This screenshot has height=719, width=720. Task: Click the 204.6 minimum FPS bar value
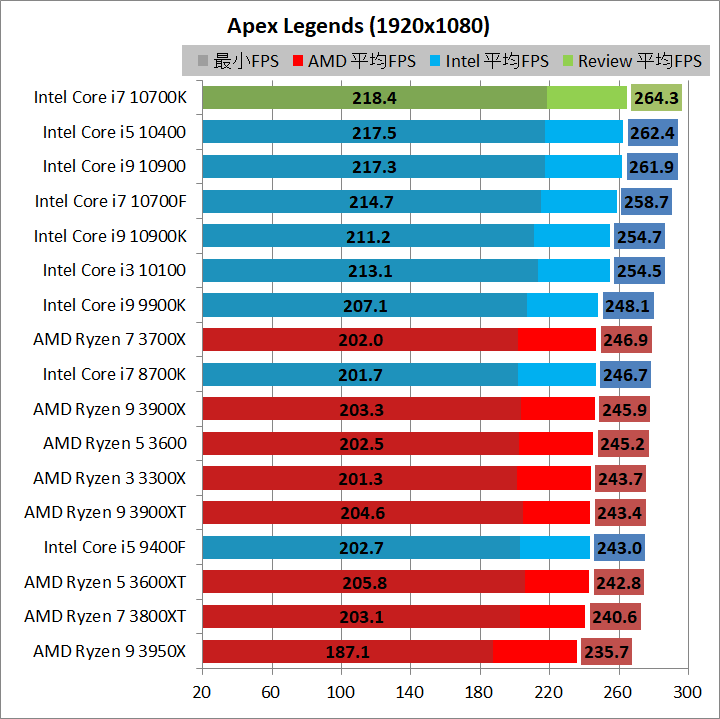click(x=363, y=513)
